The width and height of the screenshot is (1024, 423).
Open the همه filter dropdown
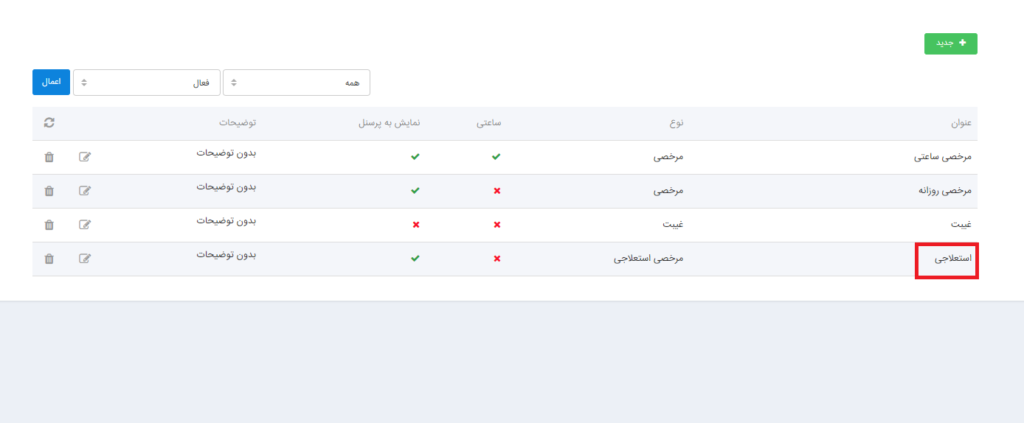pos(296,83)
